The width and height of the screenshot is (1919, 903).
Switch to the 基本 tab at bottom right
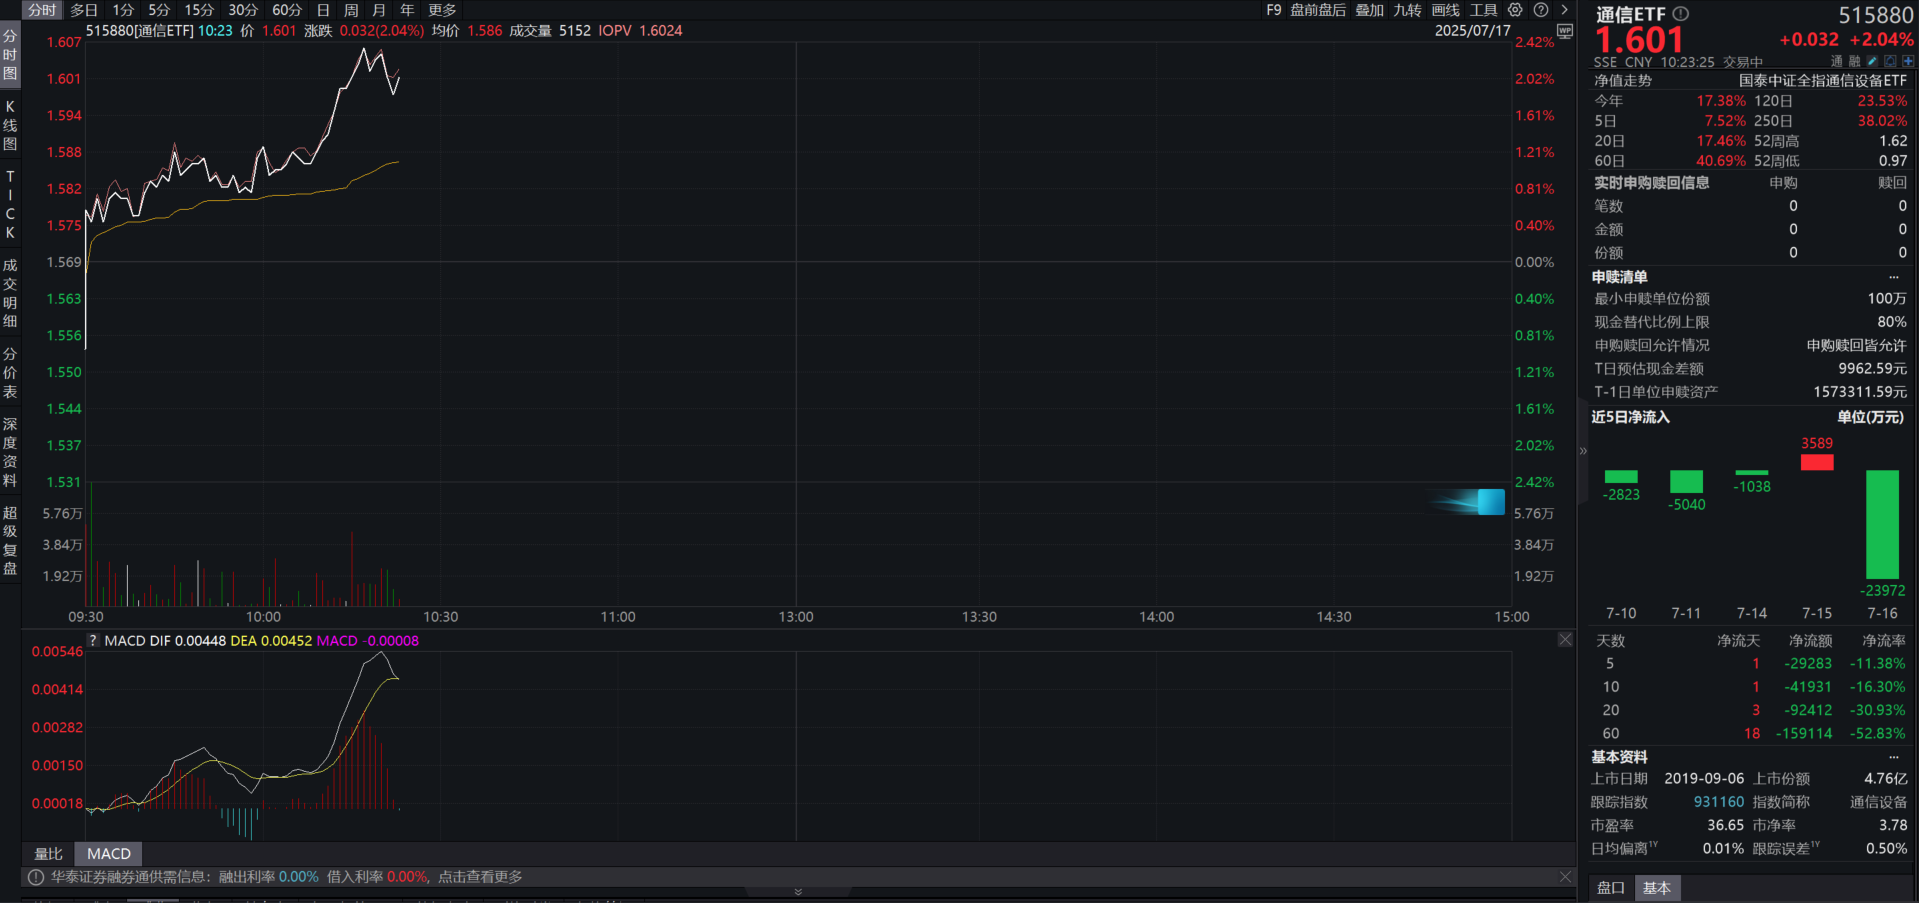tap(1657, 888)
